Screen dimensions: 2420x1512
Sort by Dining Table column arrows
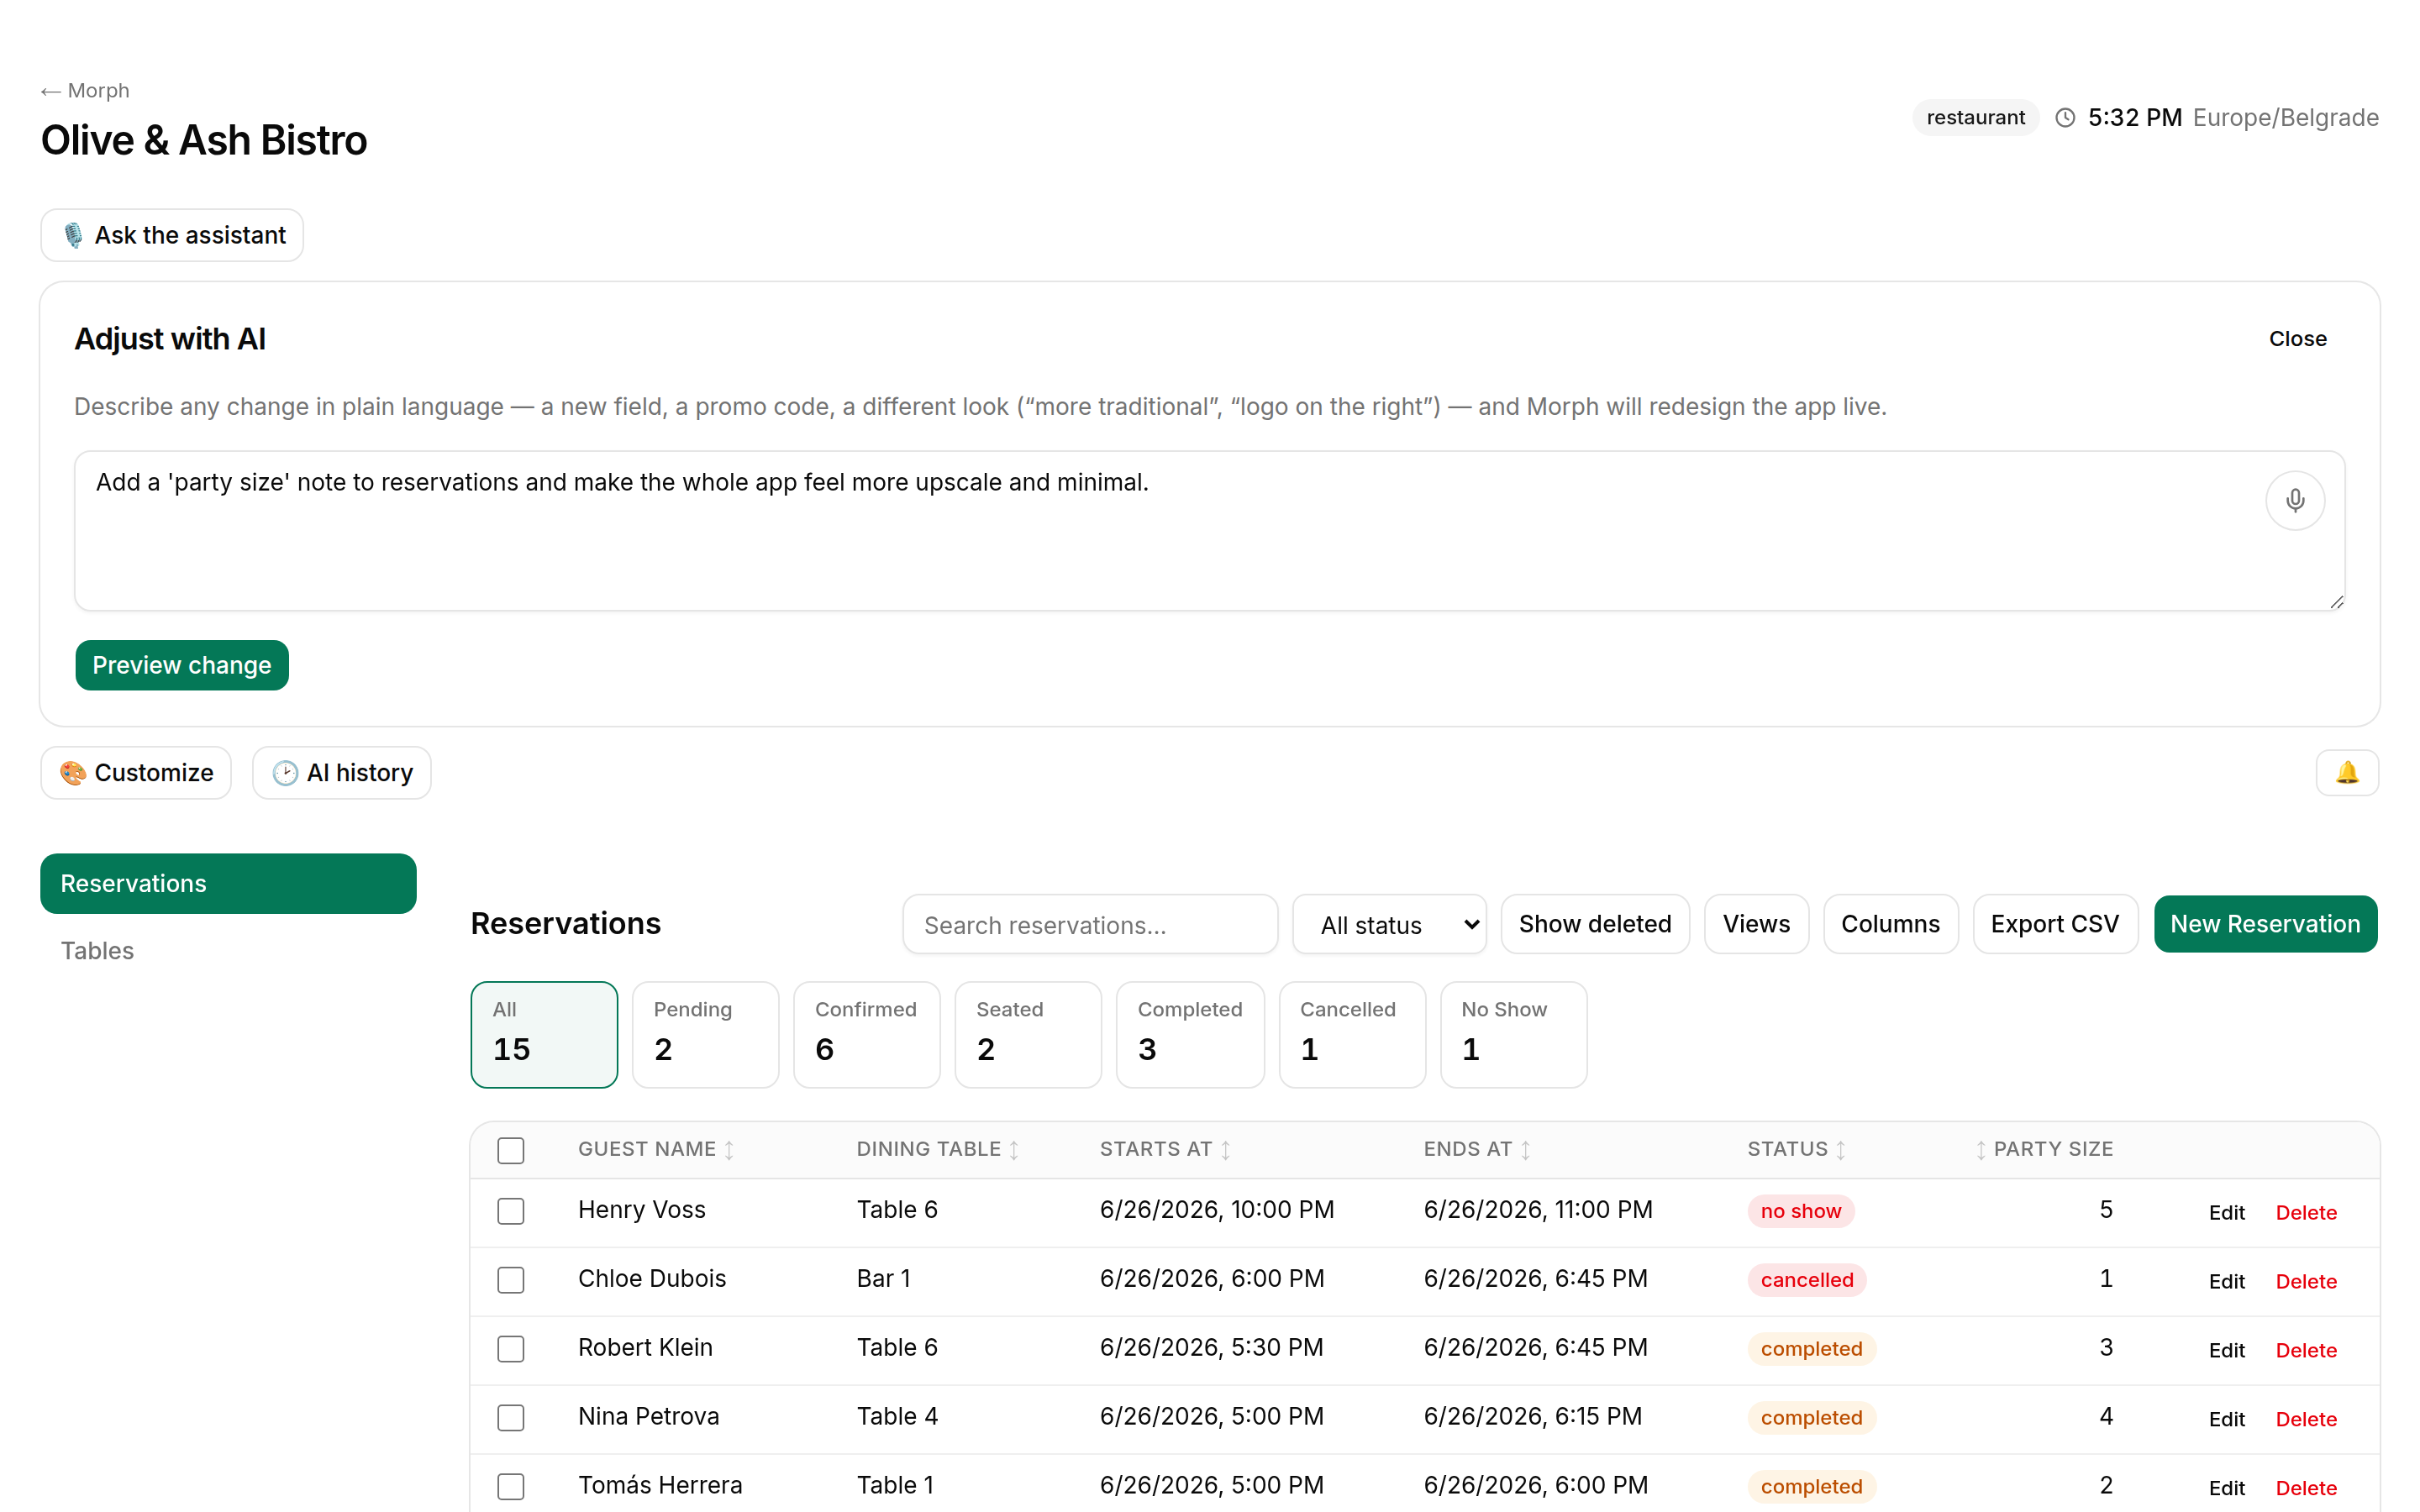(x=1014, y=1150)
